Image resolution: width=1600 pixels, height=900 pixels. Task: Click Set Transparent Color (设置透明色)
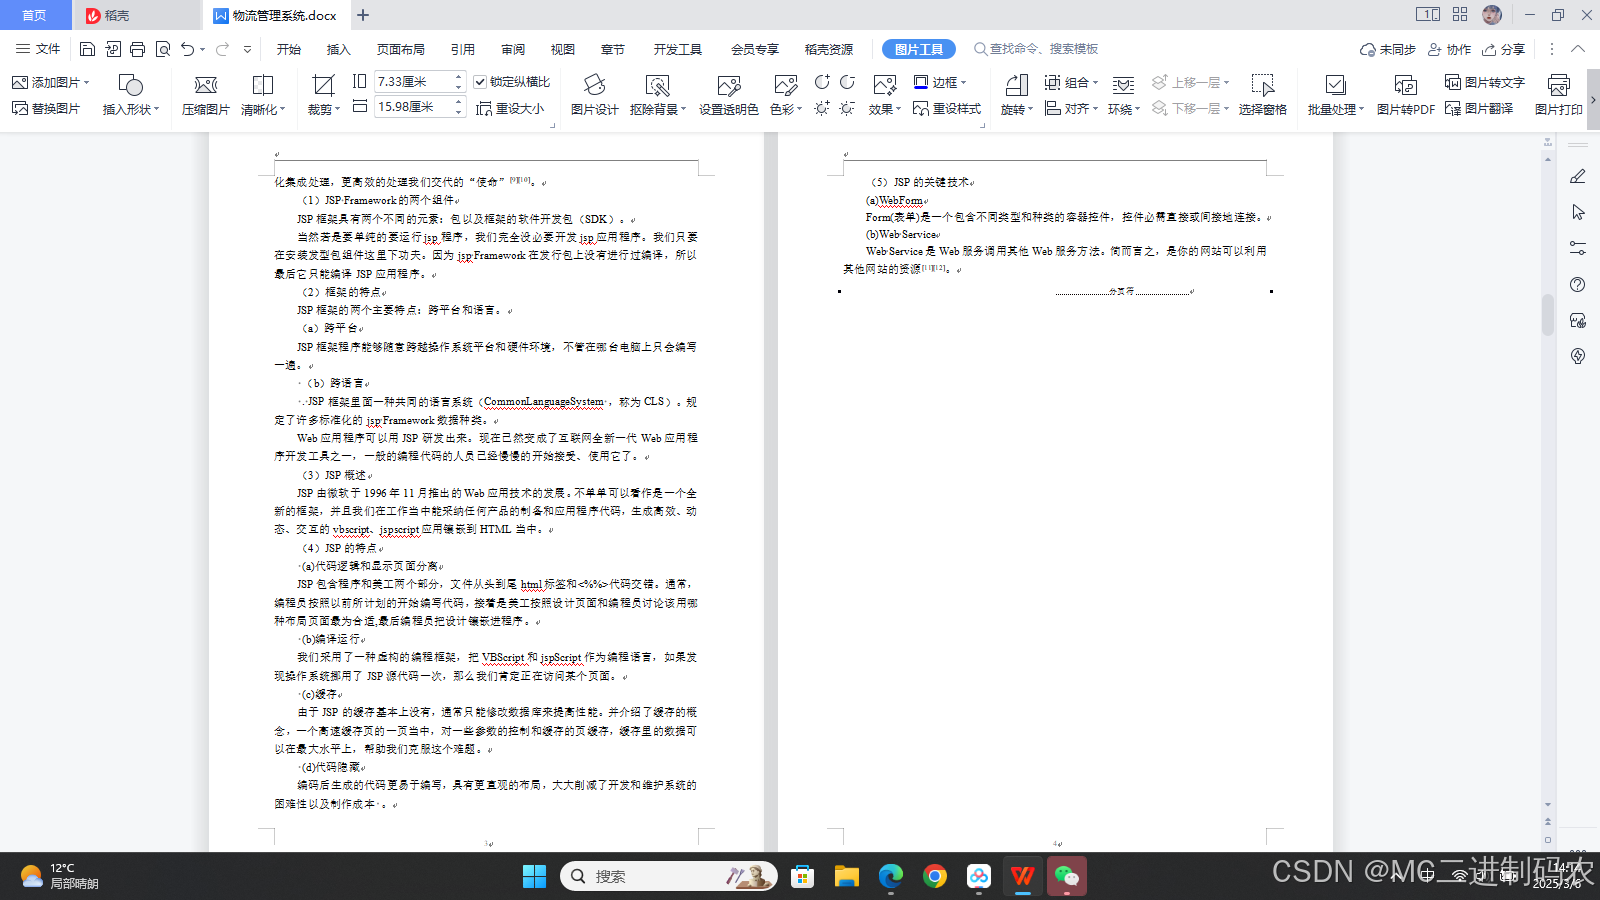click(x=728, y=94)
